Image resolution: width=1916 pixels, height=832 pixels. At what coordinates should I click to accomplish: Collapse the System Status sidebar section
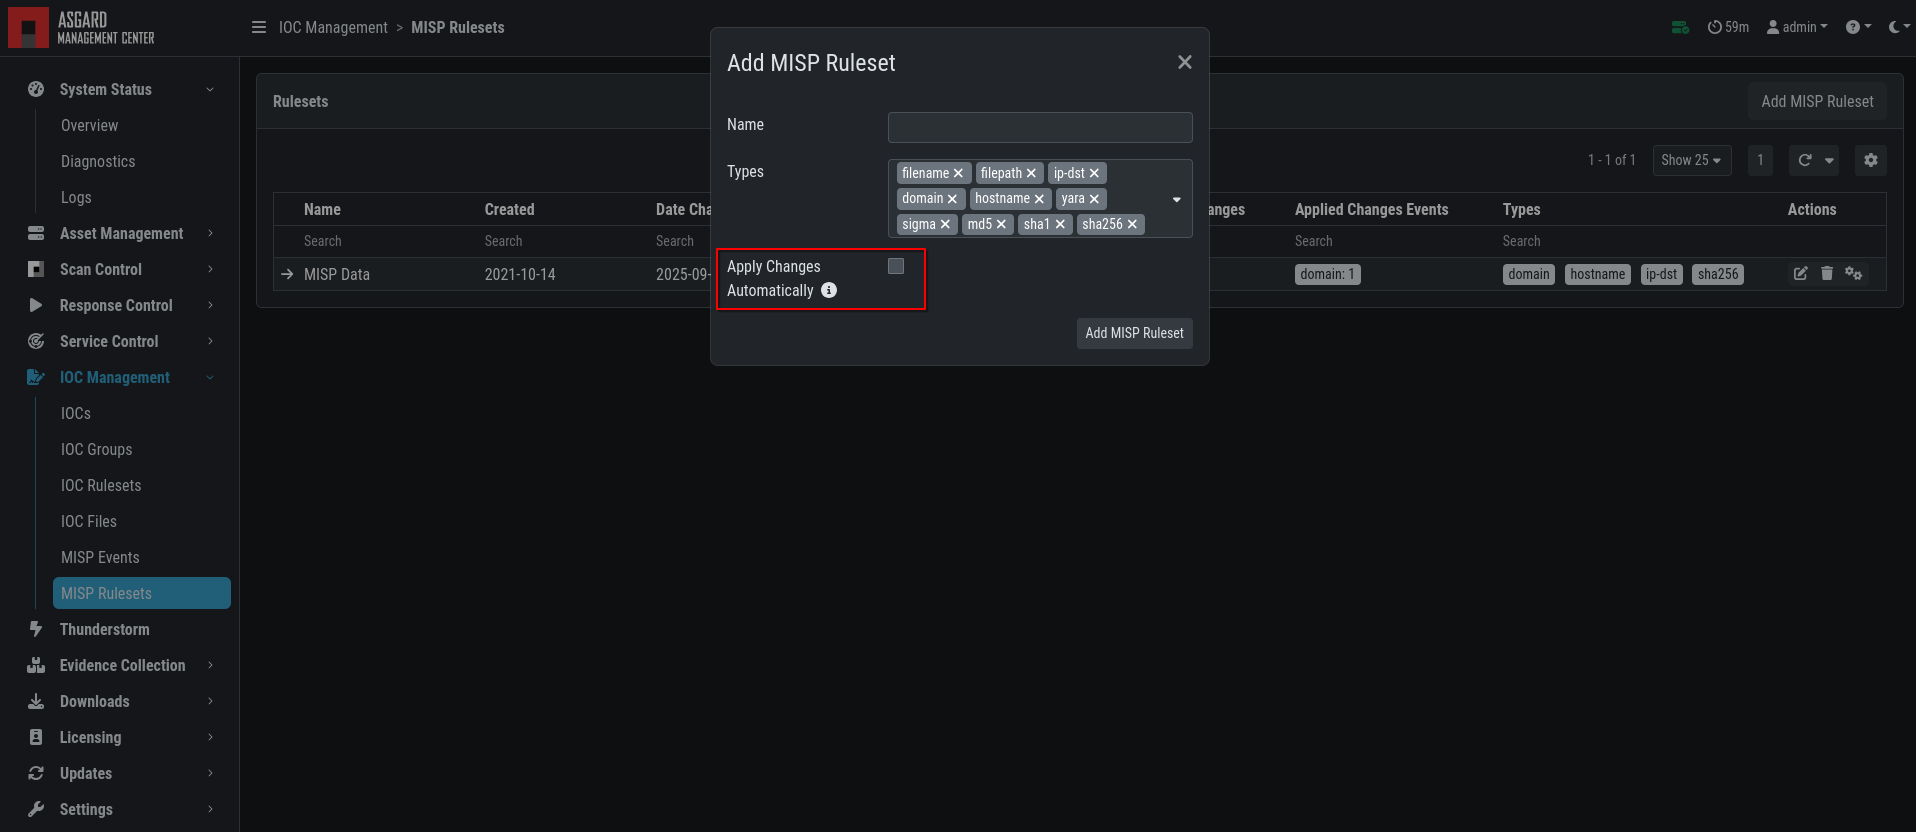click(x=120, y=89)
